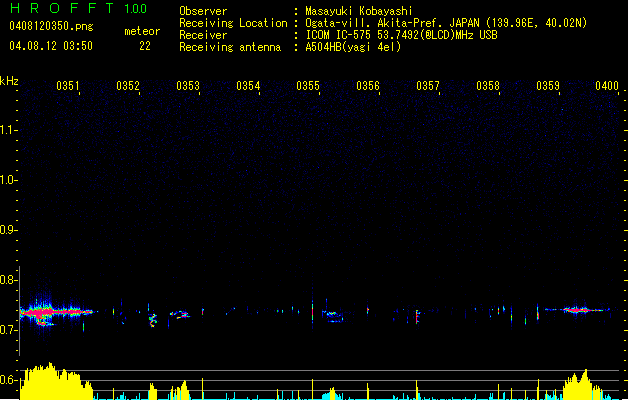This screenshot has width=629, height=400.
Task: Click the Ogata-vill. Akita-Pref. JAPAN location text
Action: [x=446, y=23]
